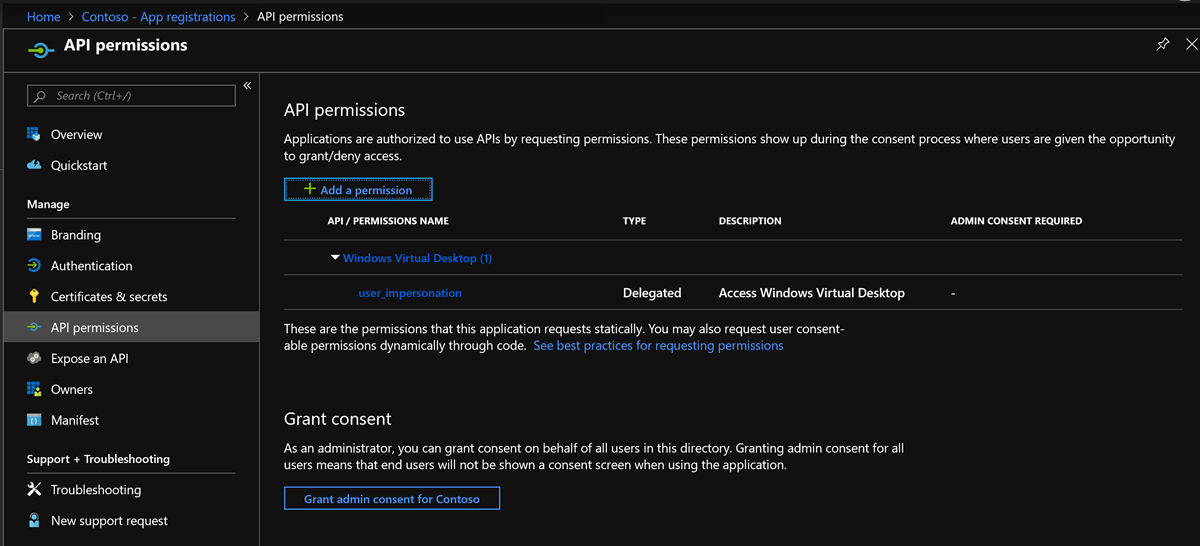Close the API permissions blade
This screenshot has width=1200, height=546.
point(1191,45)
